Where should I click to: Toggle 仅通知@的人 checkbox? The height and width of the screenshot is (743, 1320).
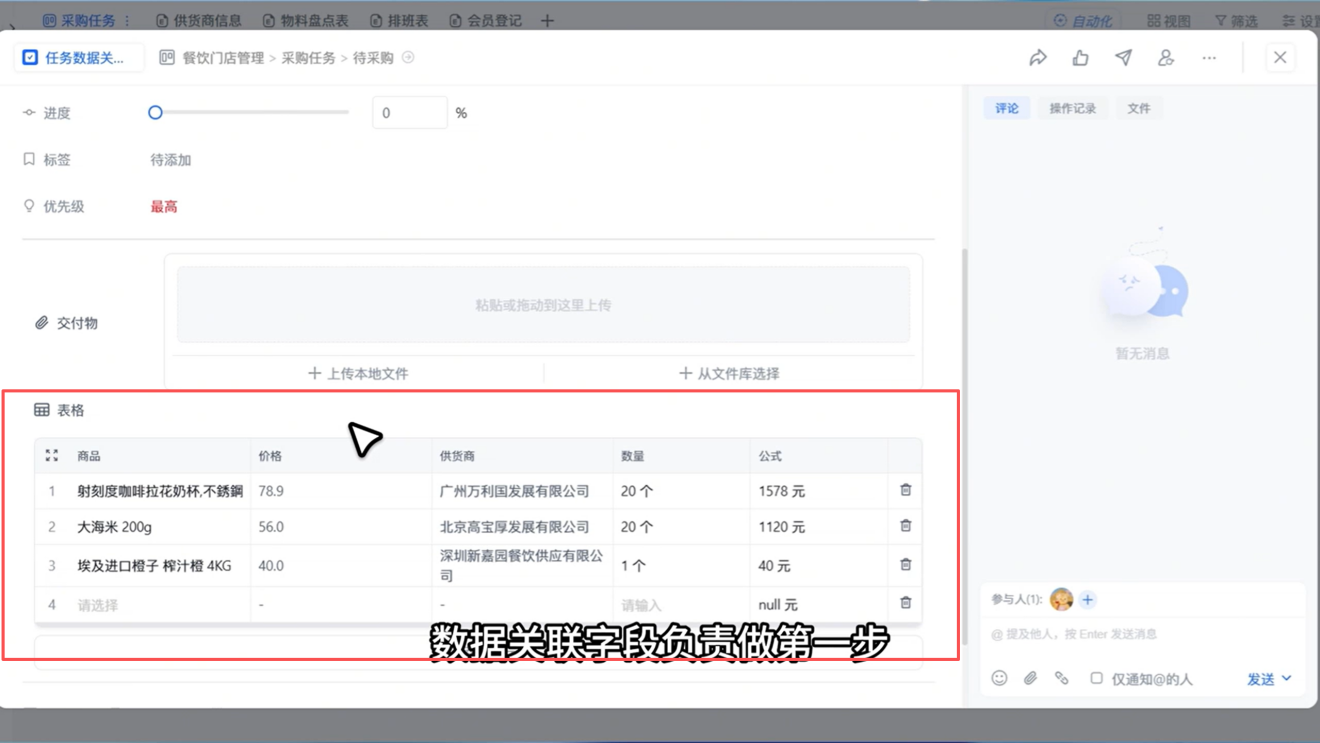1096,678
